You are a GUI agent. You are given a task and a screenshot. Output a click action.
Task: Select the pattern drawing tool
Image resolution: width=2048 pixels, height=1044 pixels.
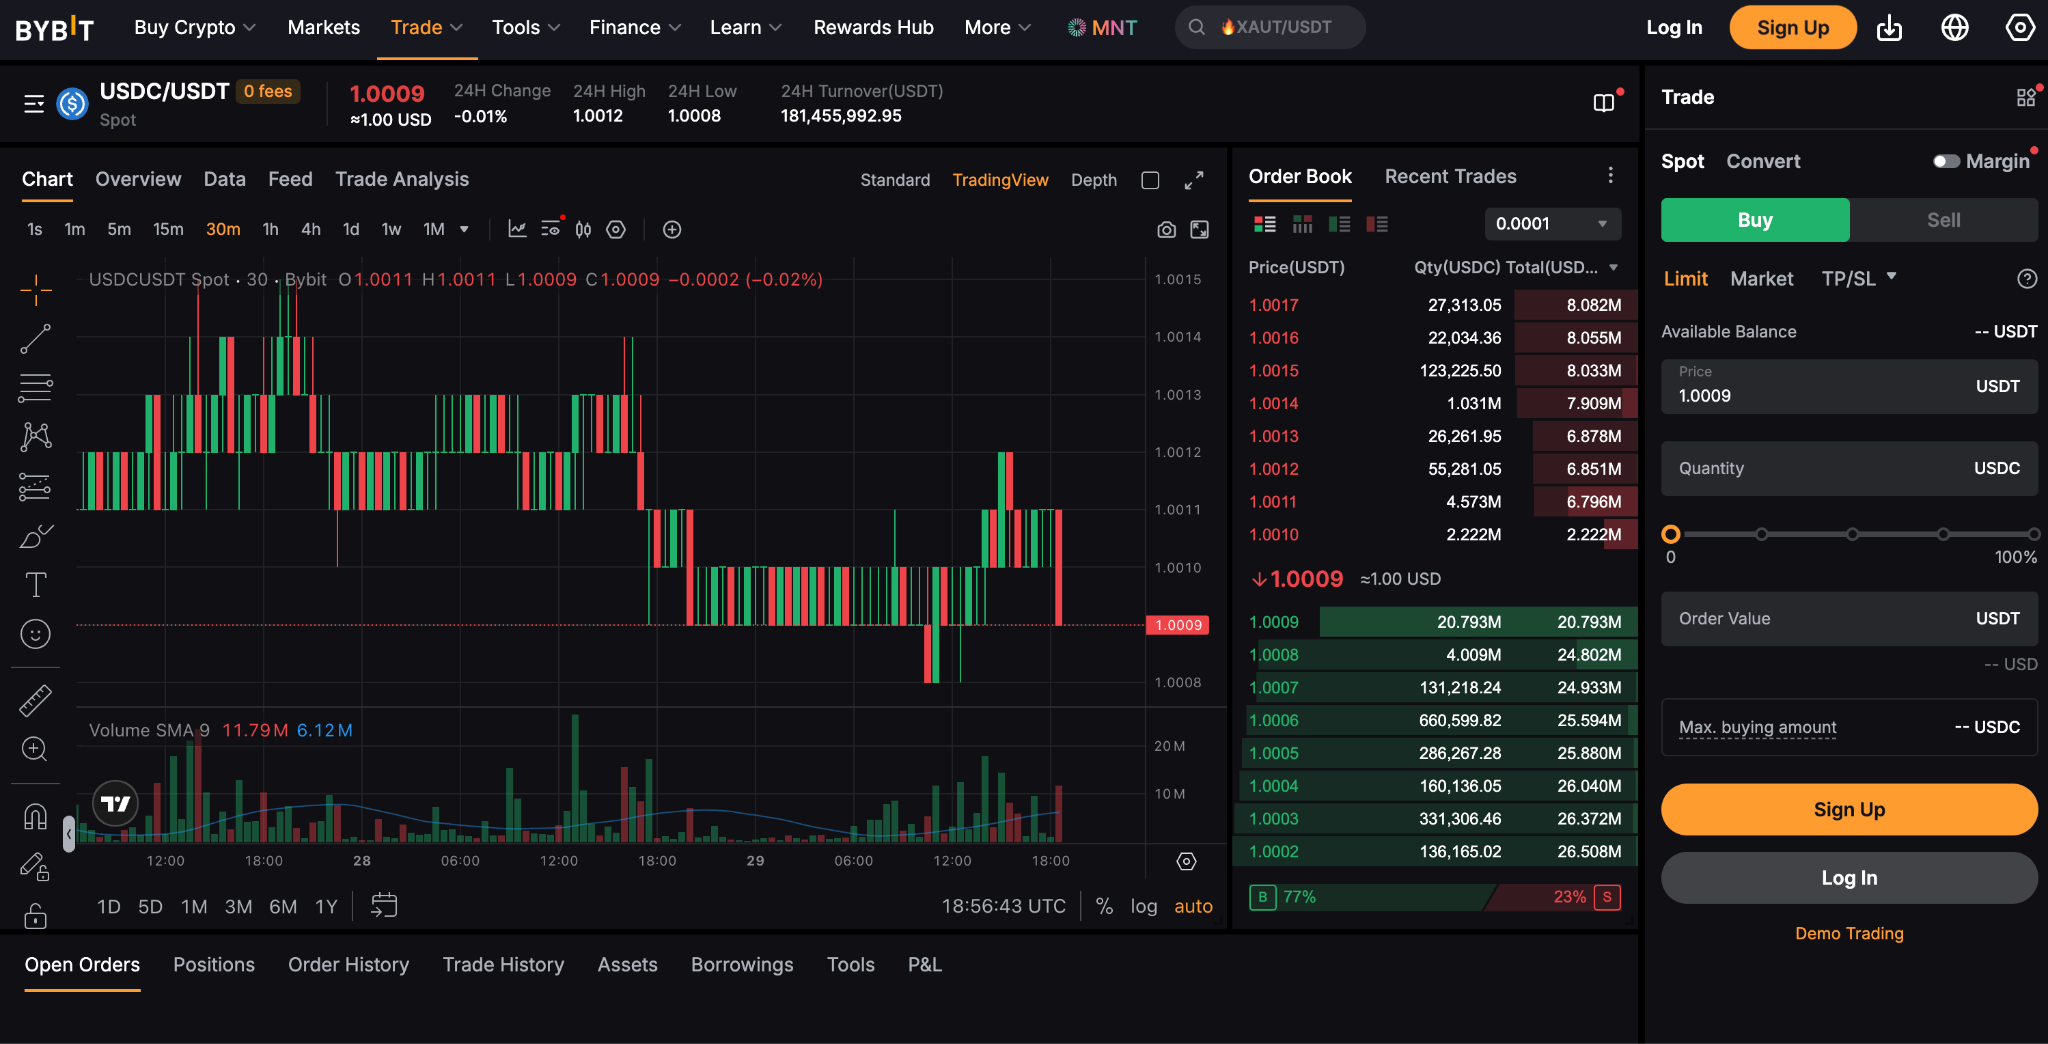point(36,436)
